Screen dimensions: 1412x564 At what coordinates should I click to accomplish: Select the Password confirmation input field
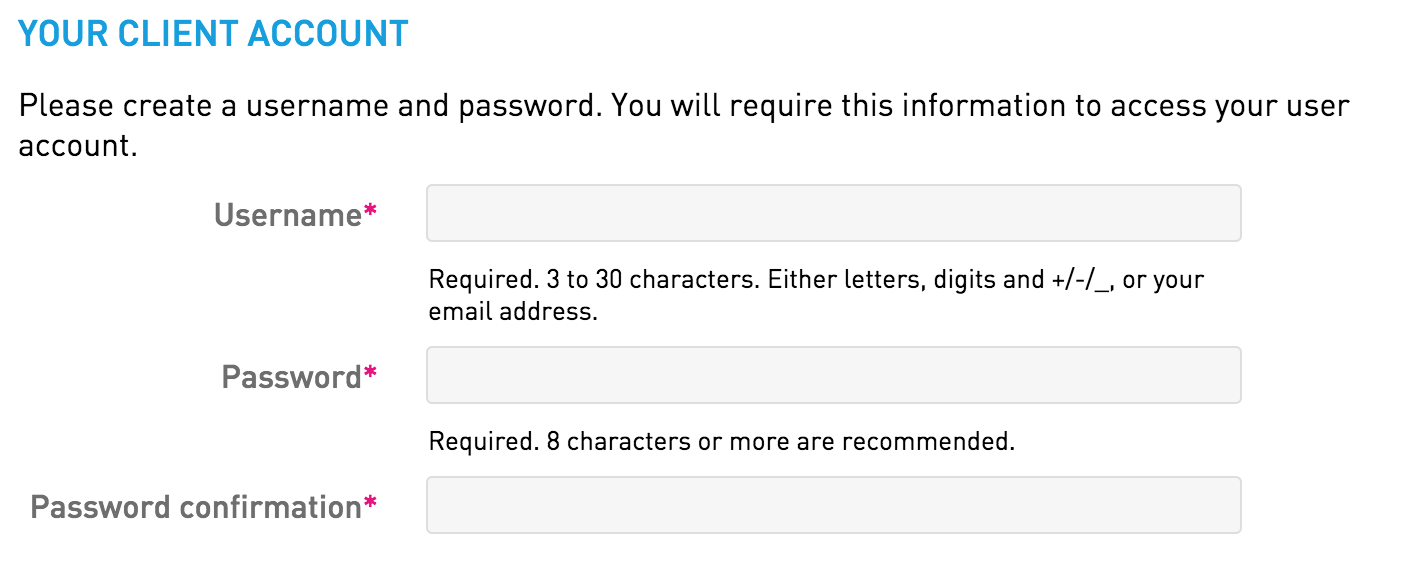tap(833, 505)
